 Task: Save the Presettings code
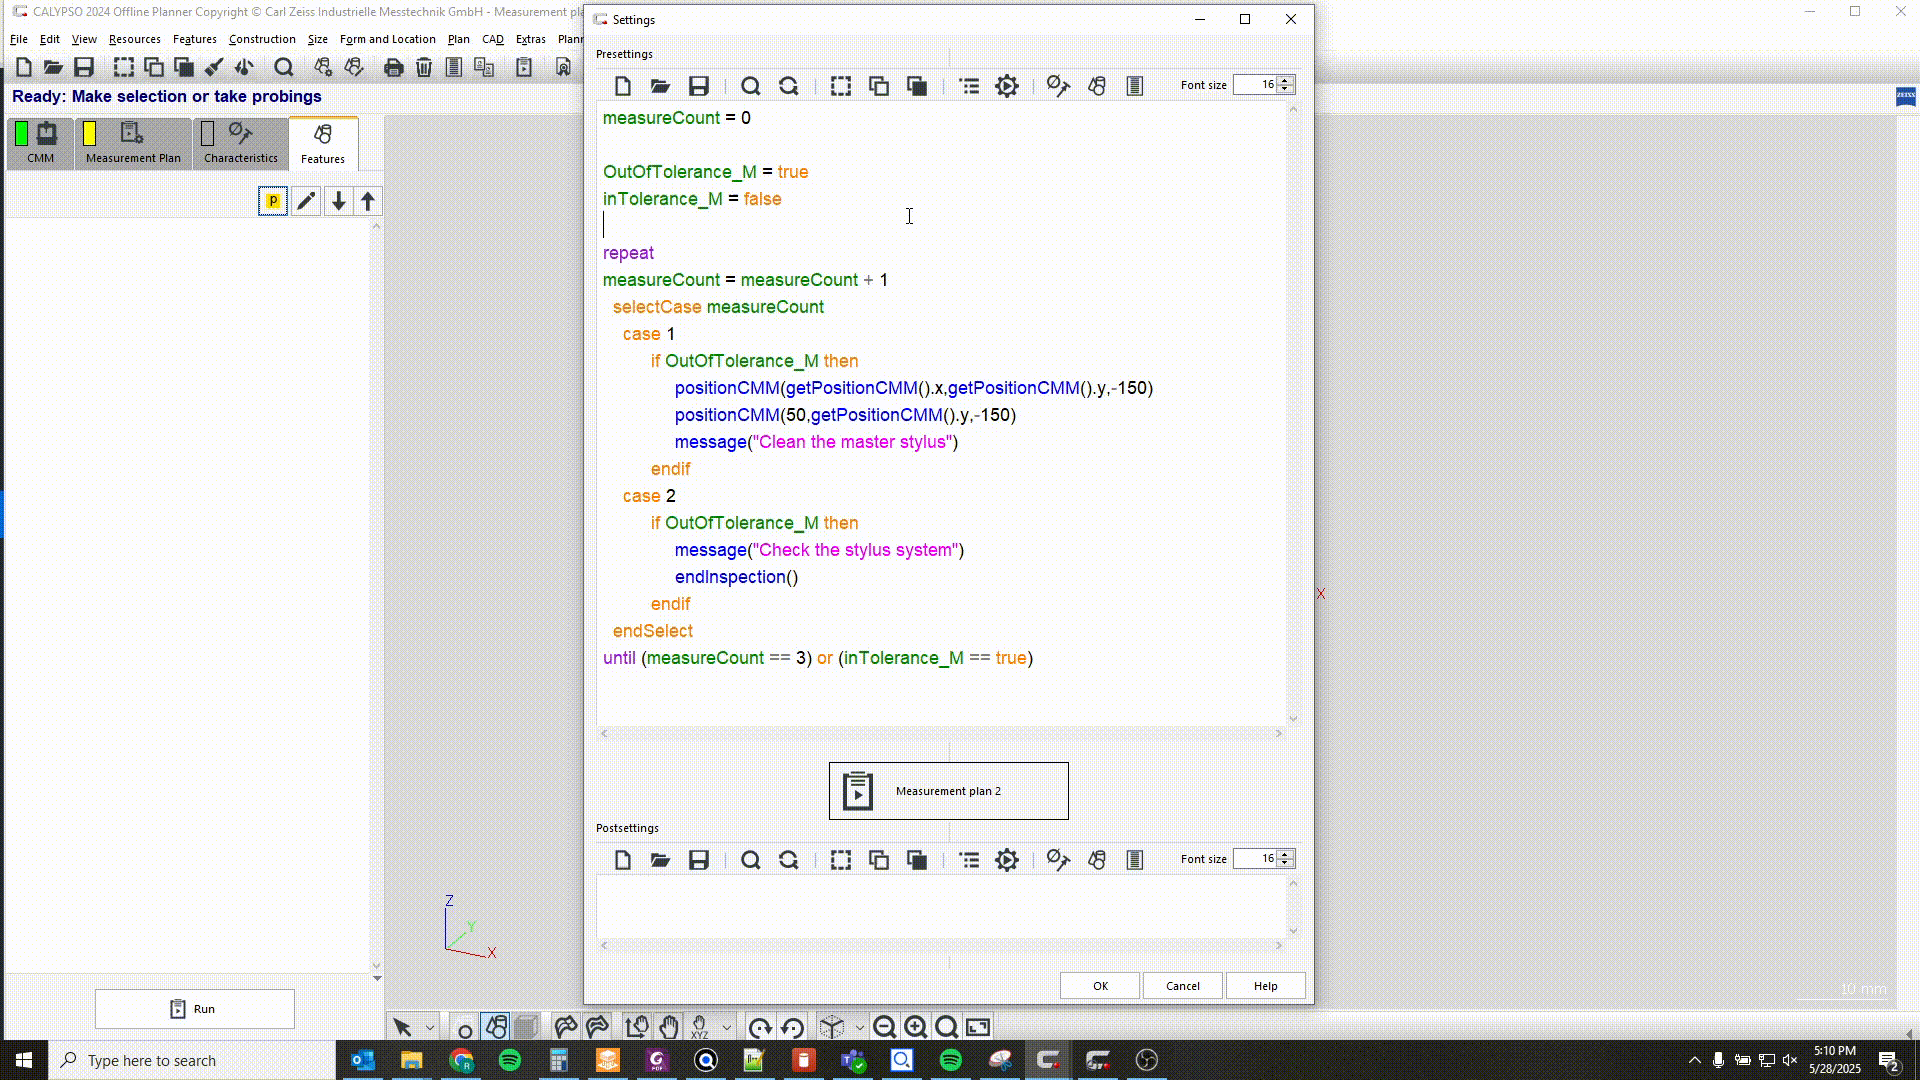tap(698, 86)
